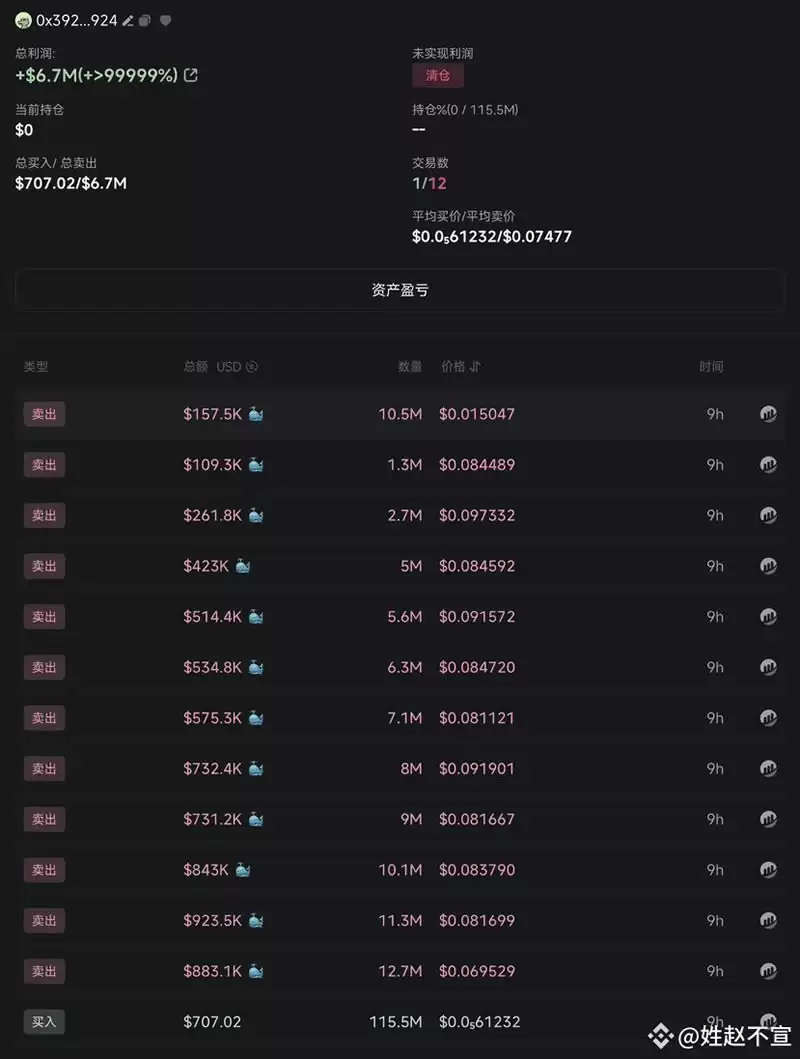The image size is (800, 1059).
Task: Click the chart icon on the $923.5K row
Action: pos(768,920)
